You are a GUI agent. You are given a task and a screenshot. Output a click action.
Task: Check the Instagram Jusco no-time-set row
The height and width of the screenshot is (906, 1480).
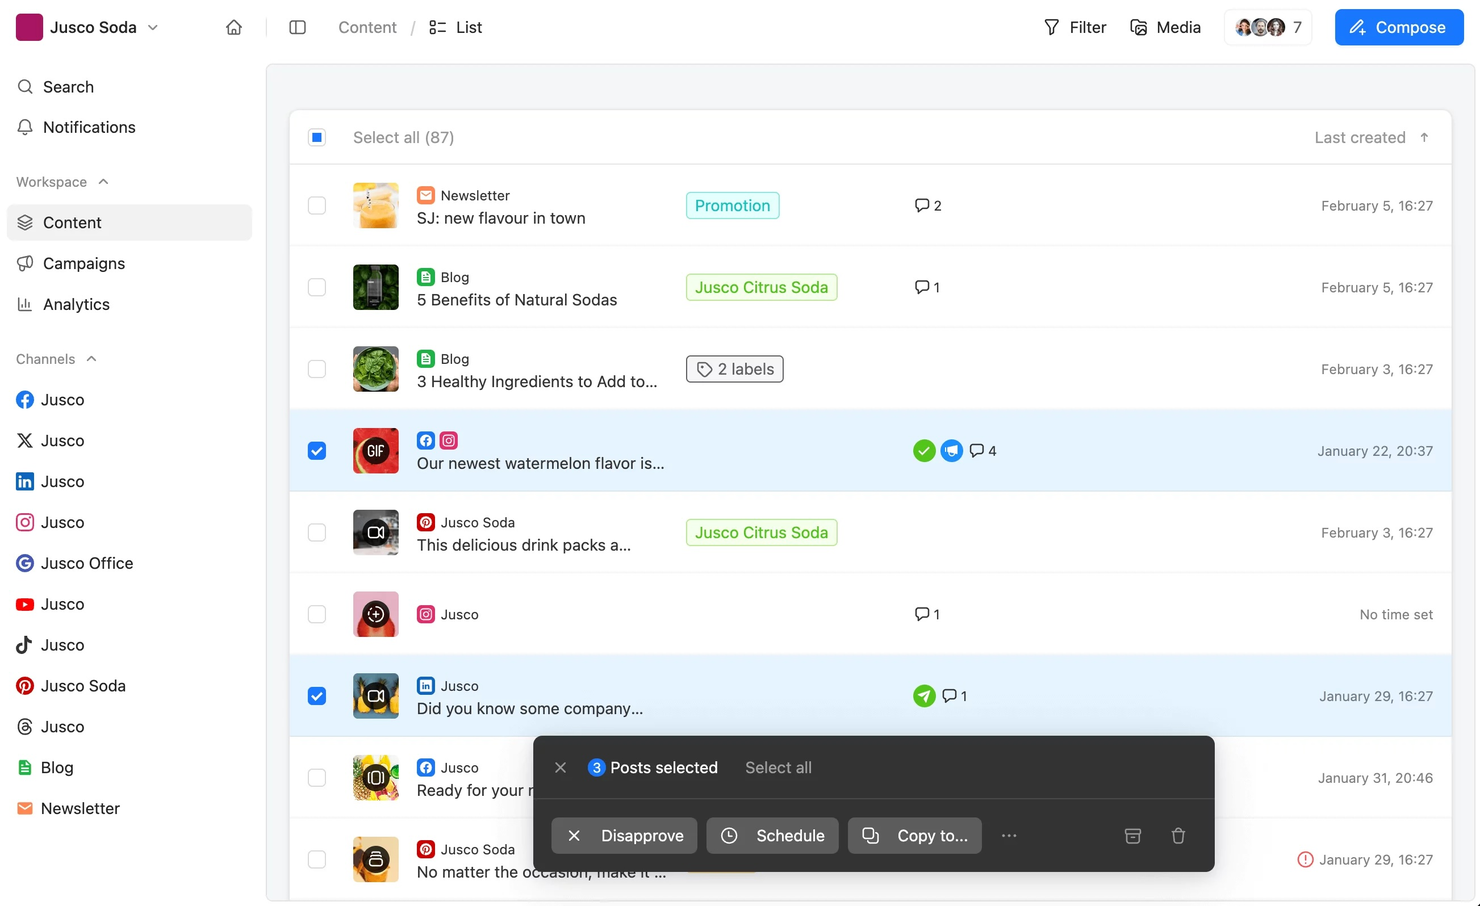[x=317, y=615]
